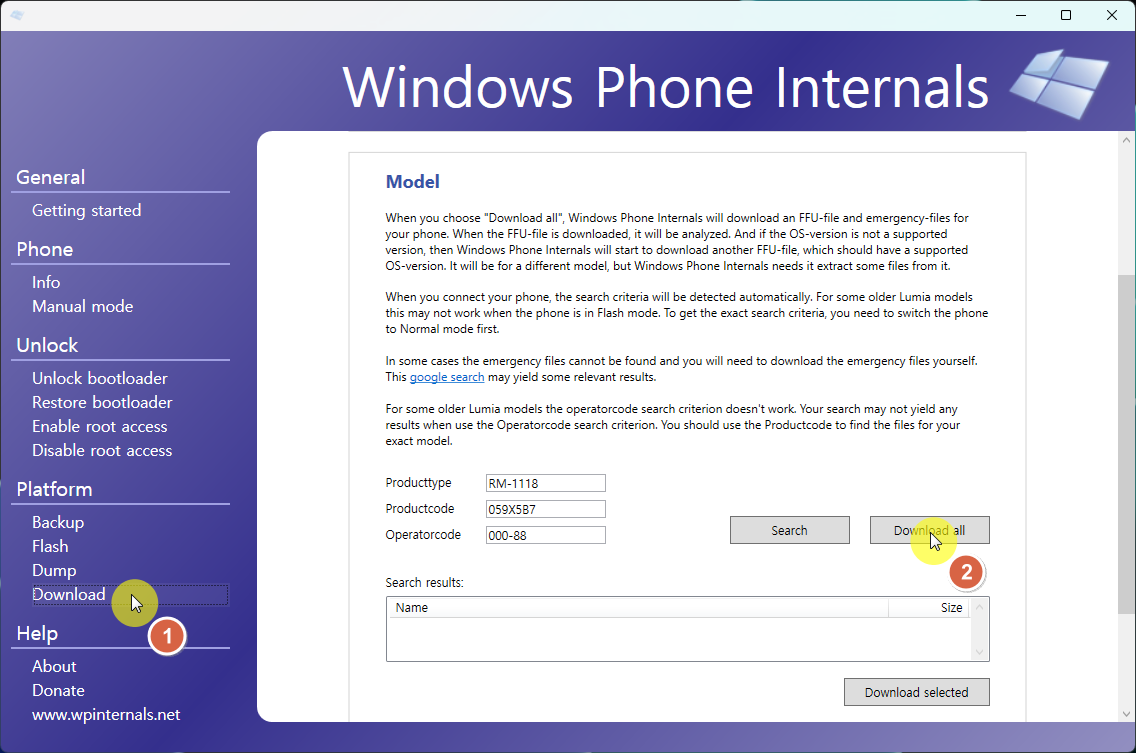Viewport: 1136px width, 753px height.
Task: Click search results list scroll-down arrow
Action: pos(980,652)
